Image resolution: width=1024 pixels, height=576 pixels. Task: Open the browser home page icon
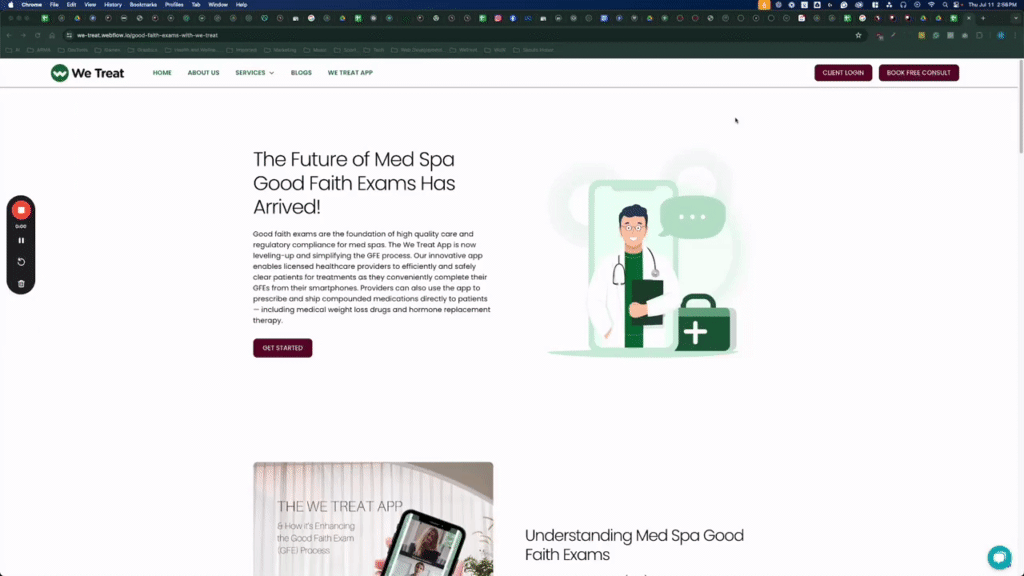(x=52, y=35)
